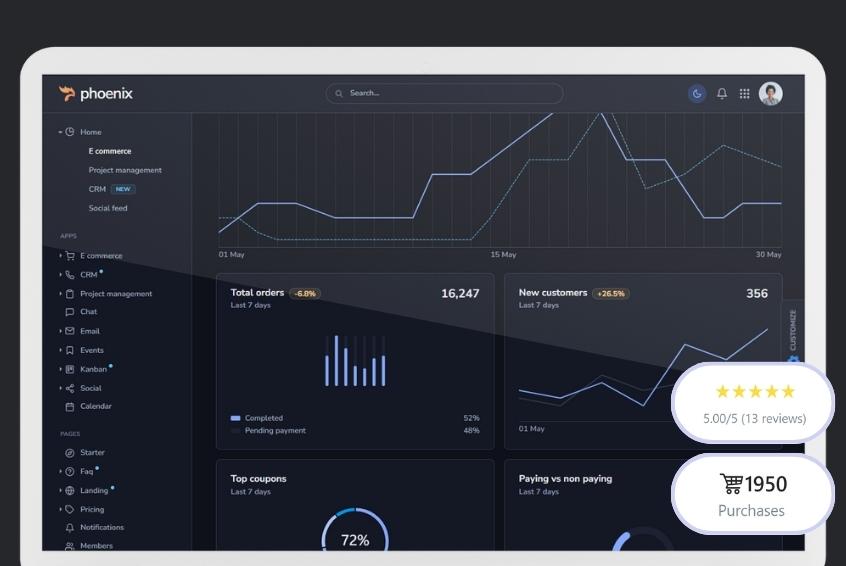Open the Starter page
The image size is (846, 566).
click(x=92, y=453)
